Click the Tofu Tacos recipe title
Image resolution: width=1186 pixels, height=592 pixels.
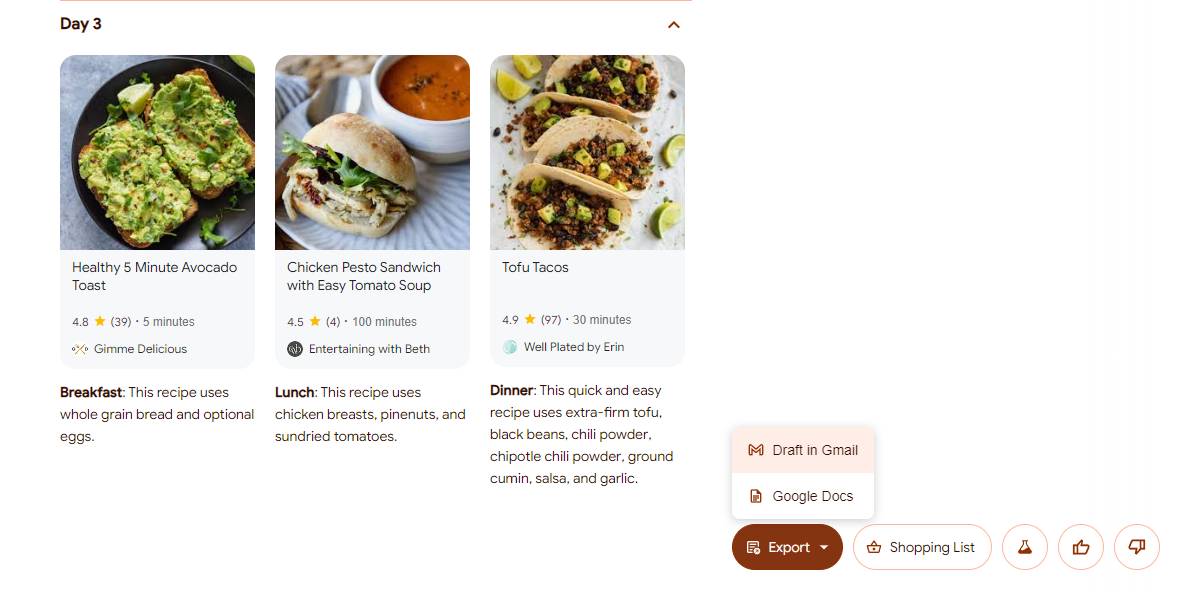pyautogui.click(x=535, y=267)
